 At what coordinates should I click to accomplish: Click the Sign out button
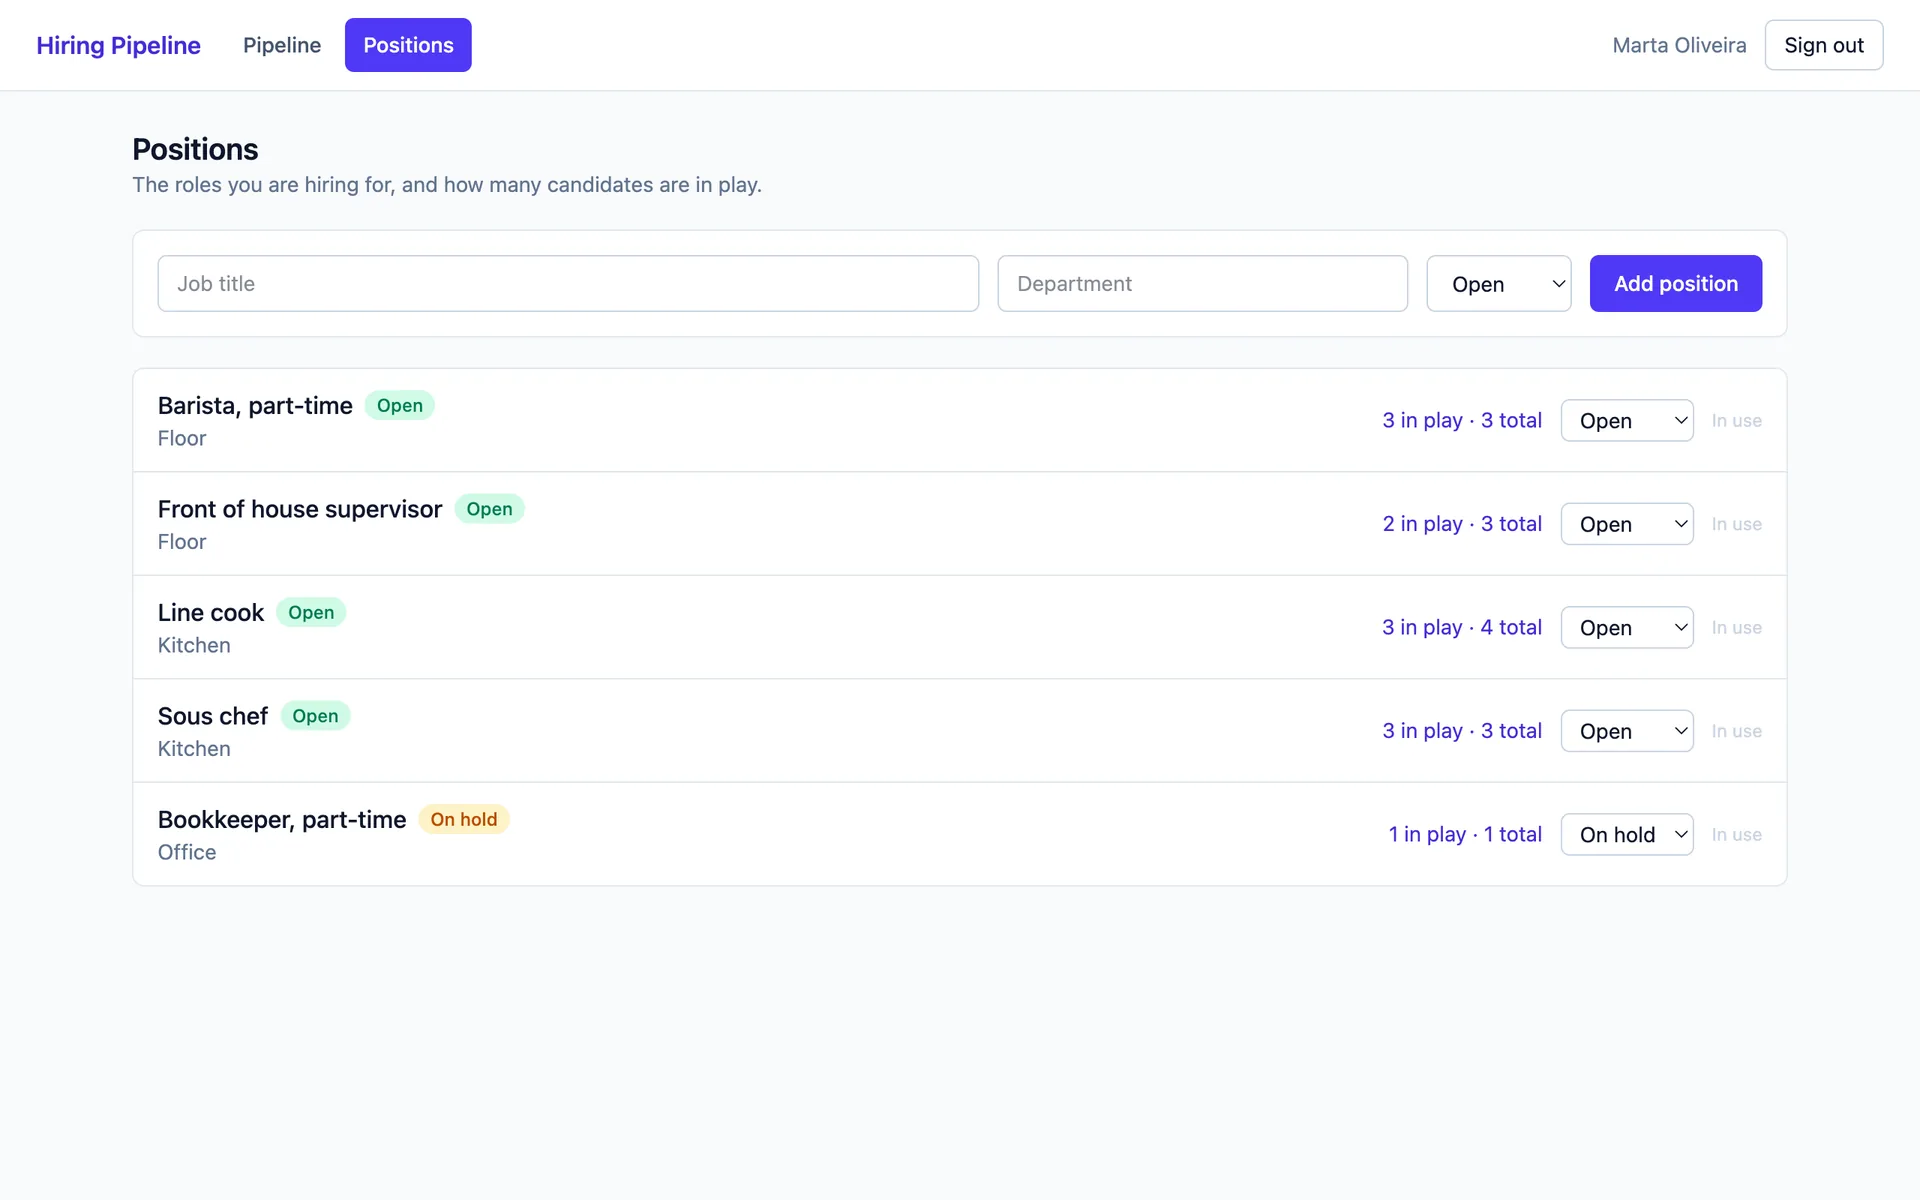(x=1824, y=45)
